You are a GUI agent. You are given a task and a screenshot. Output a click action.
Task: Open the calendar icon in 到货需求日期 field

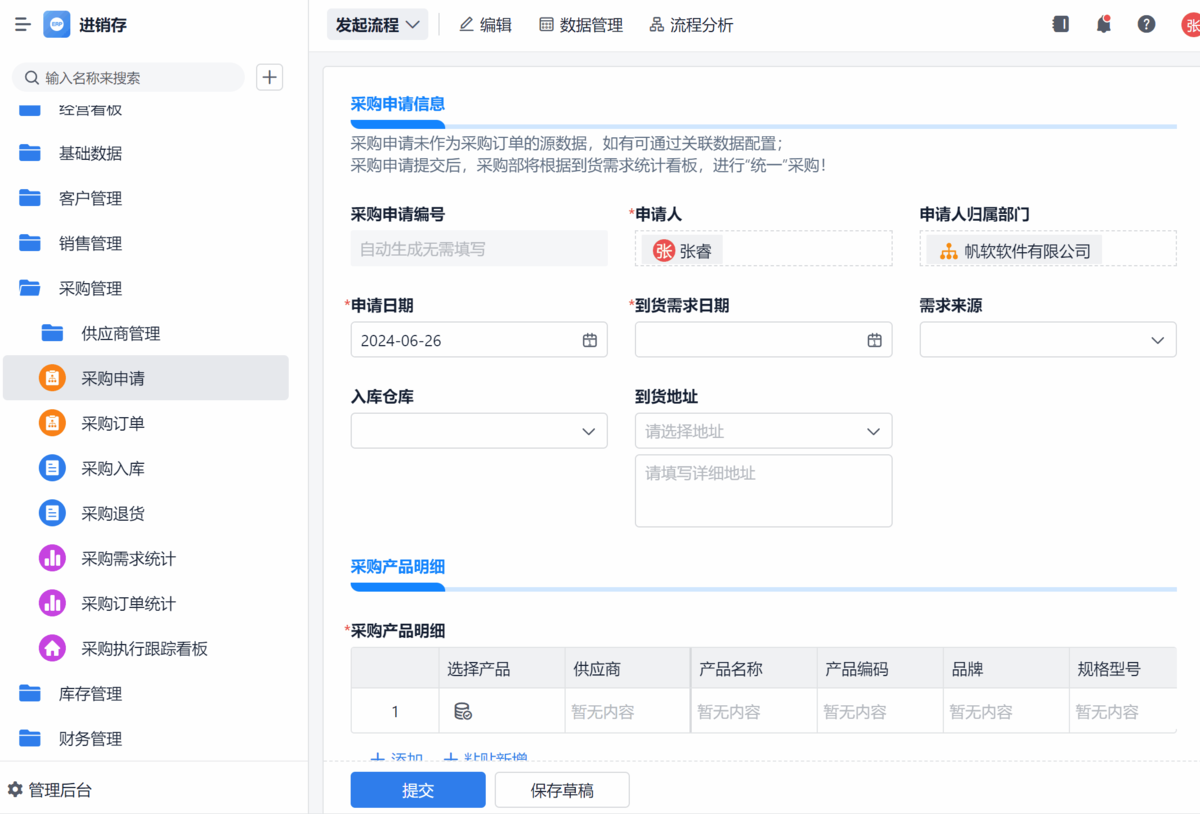[874, 340]
